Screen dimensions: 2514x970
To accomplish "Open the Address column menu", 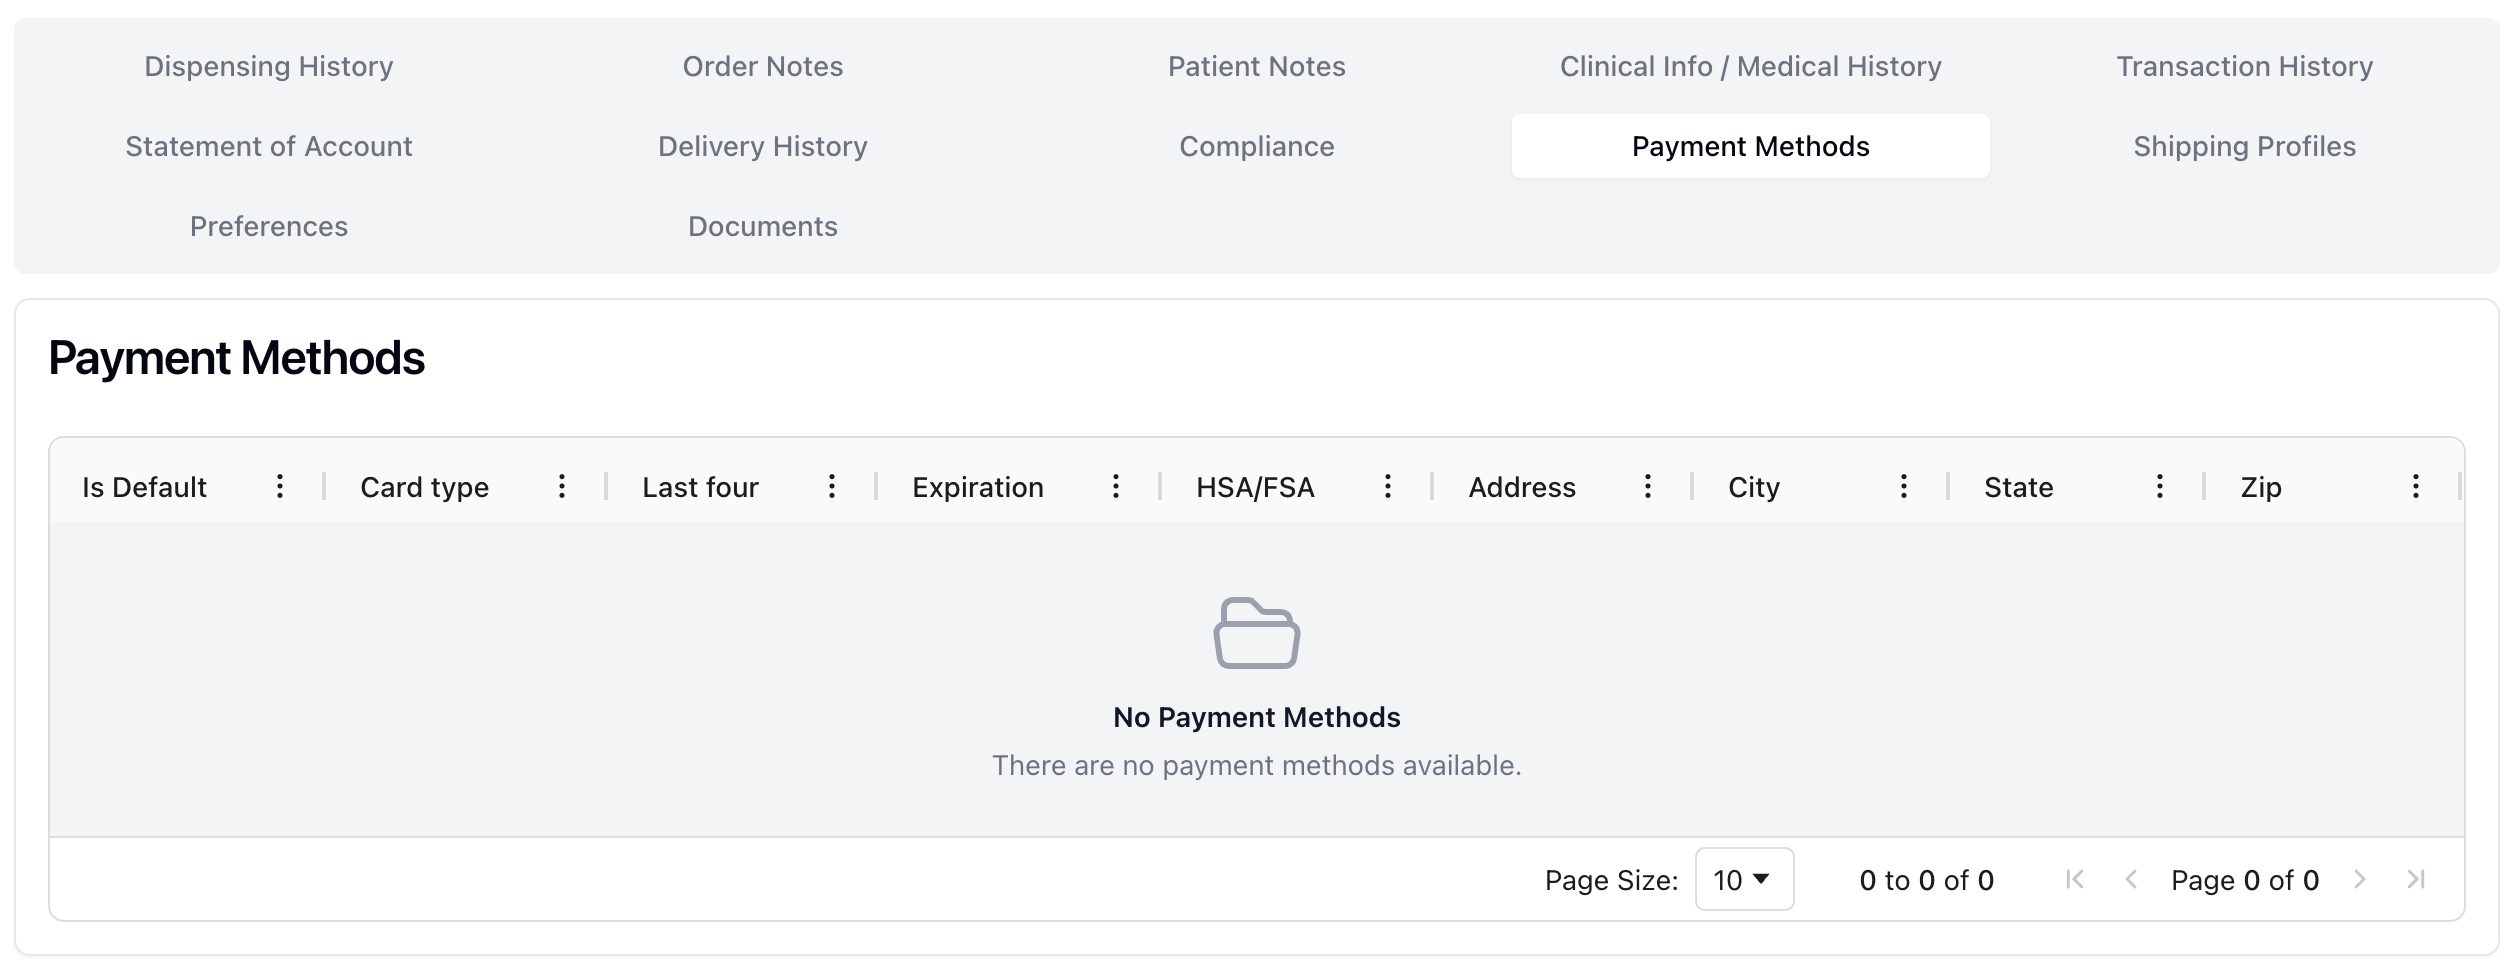I will [x=1647, y=487].
